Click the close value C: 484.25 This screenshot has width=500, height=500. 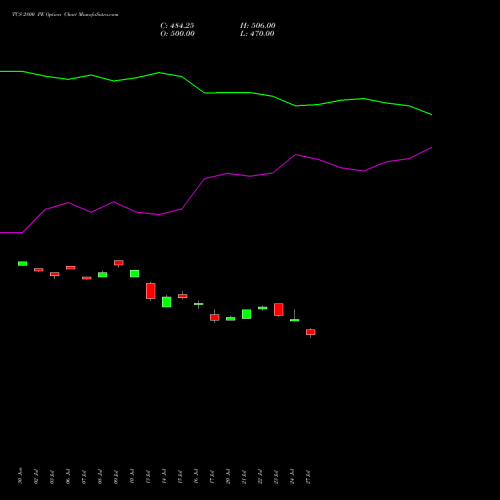pyautogui.click(x=177, y=26)
